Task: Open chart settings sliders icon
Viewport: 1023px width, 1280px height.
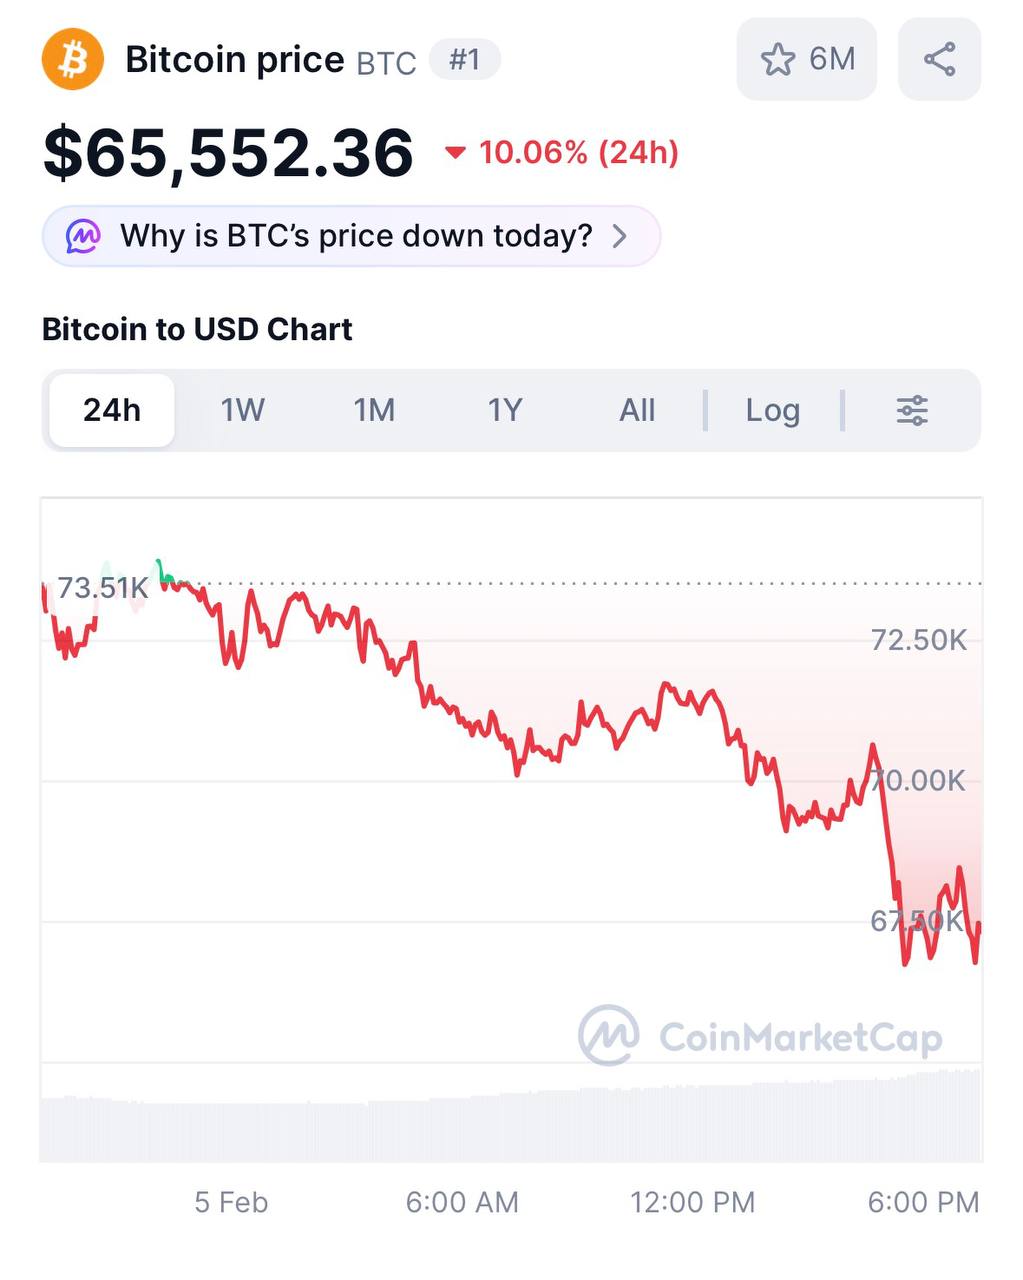Action: coord(912,410)
